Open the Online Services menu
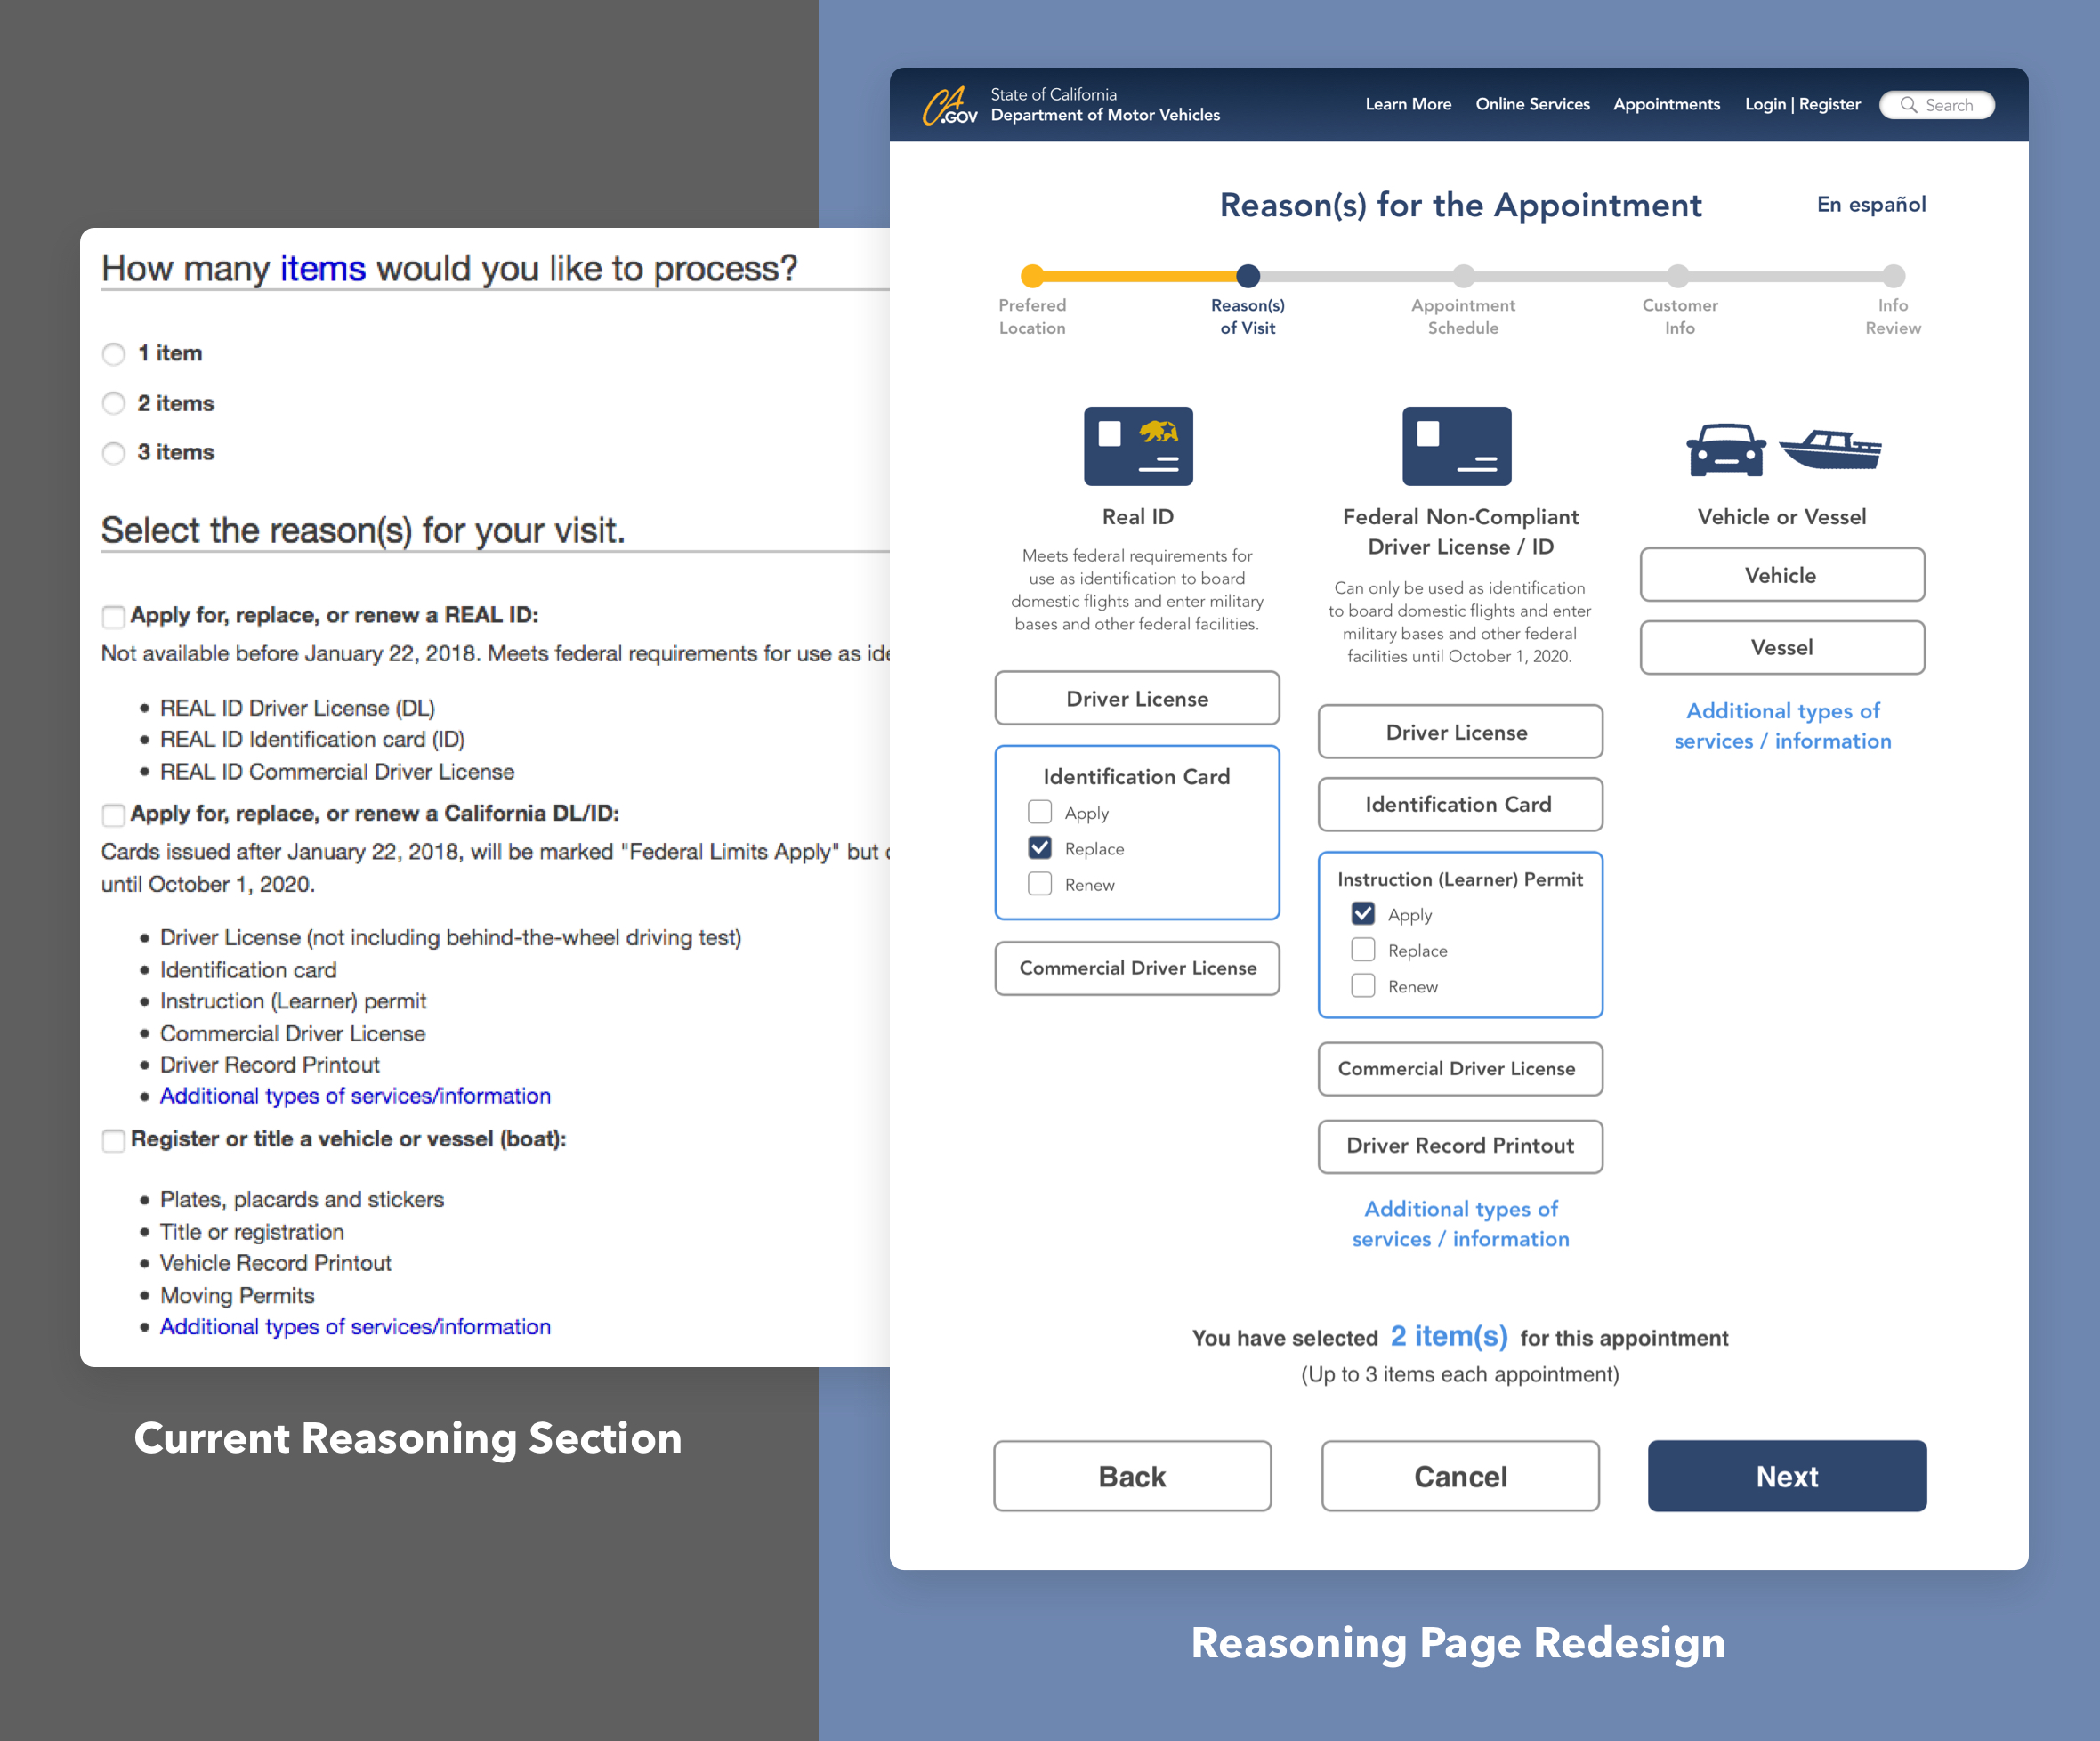 pos(1532,104)
